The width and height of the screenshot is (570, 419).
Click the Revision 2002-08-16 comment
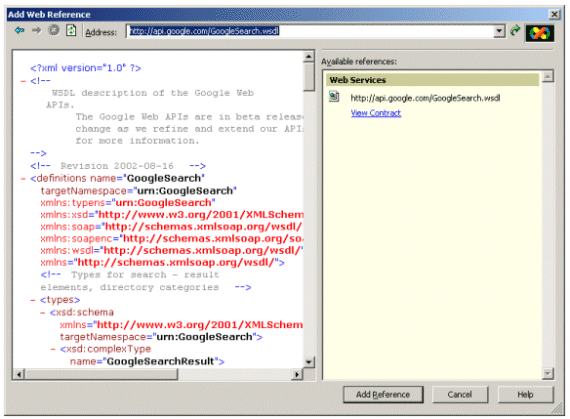tap(117, 166)
